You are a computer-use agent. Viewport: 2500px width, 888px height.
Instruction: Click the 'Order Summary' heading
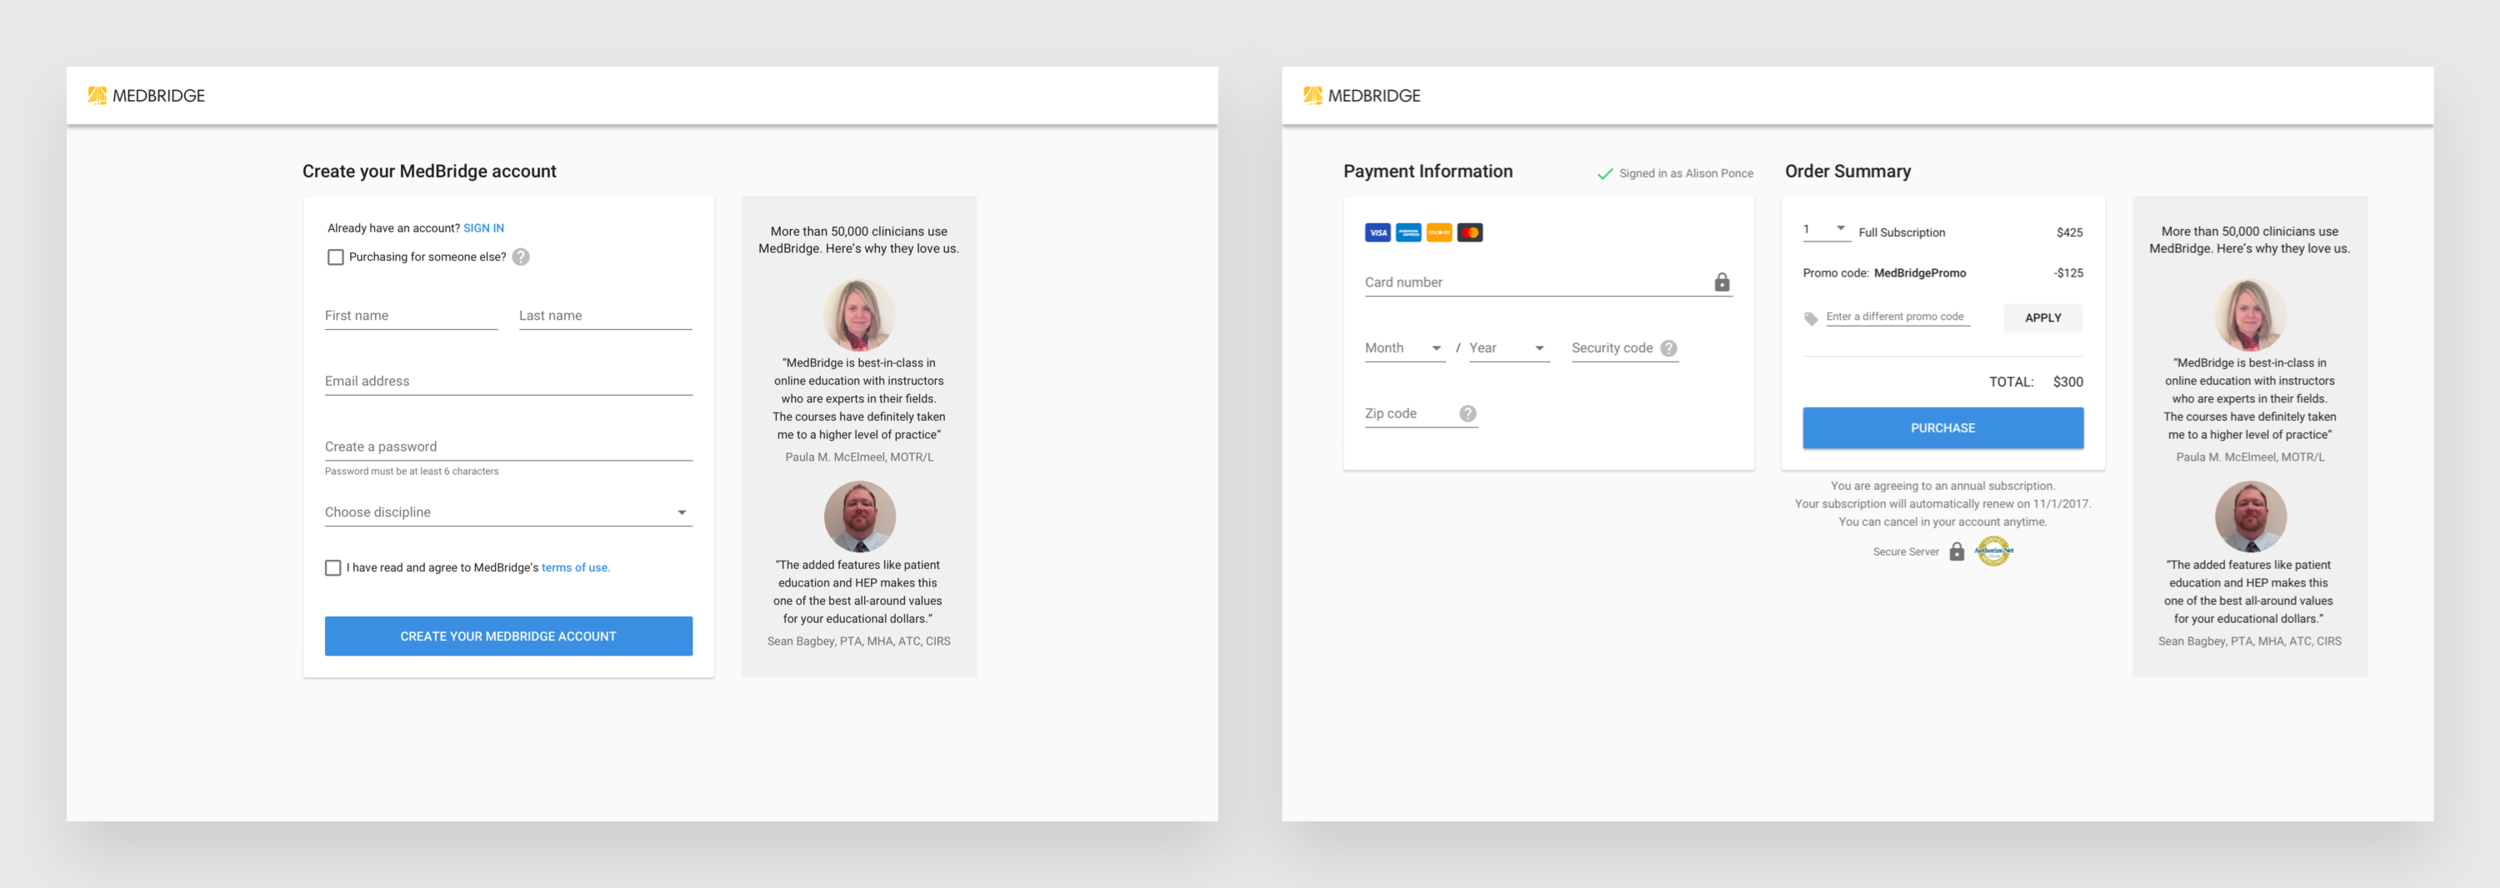pos(1848,172)
